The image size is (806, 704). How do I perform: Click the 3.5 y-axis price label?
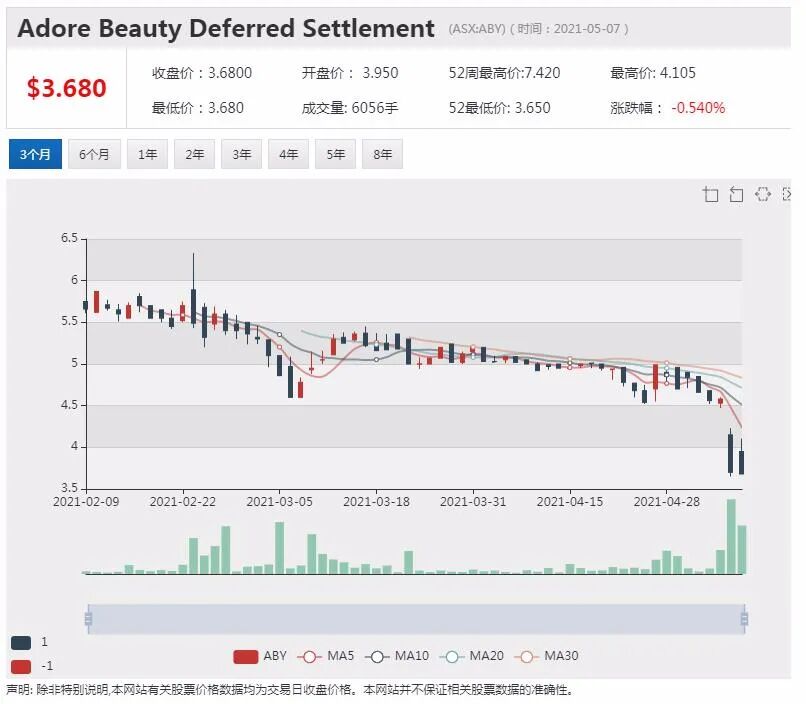coord(69,488)
